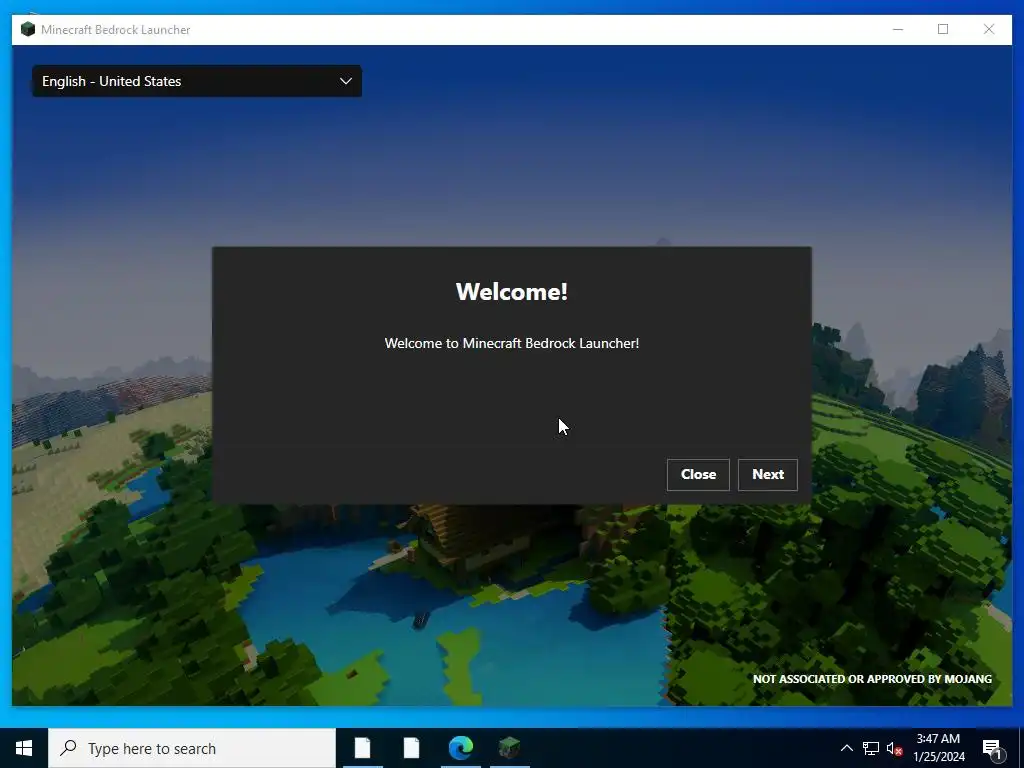The image size is (1024, 768).
Task: Minimize the Minecraft Bedrock Launcher window
Action: tap(898, 29)
